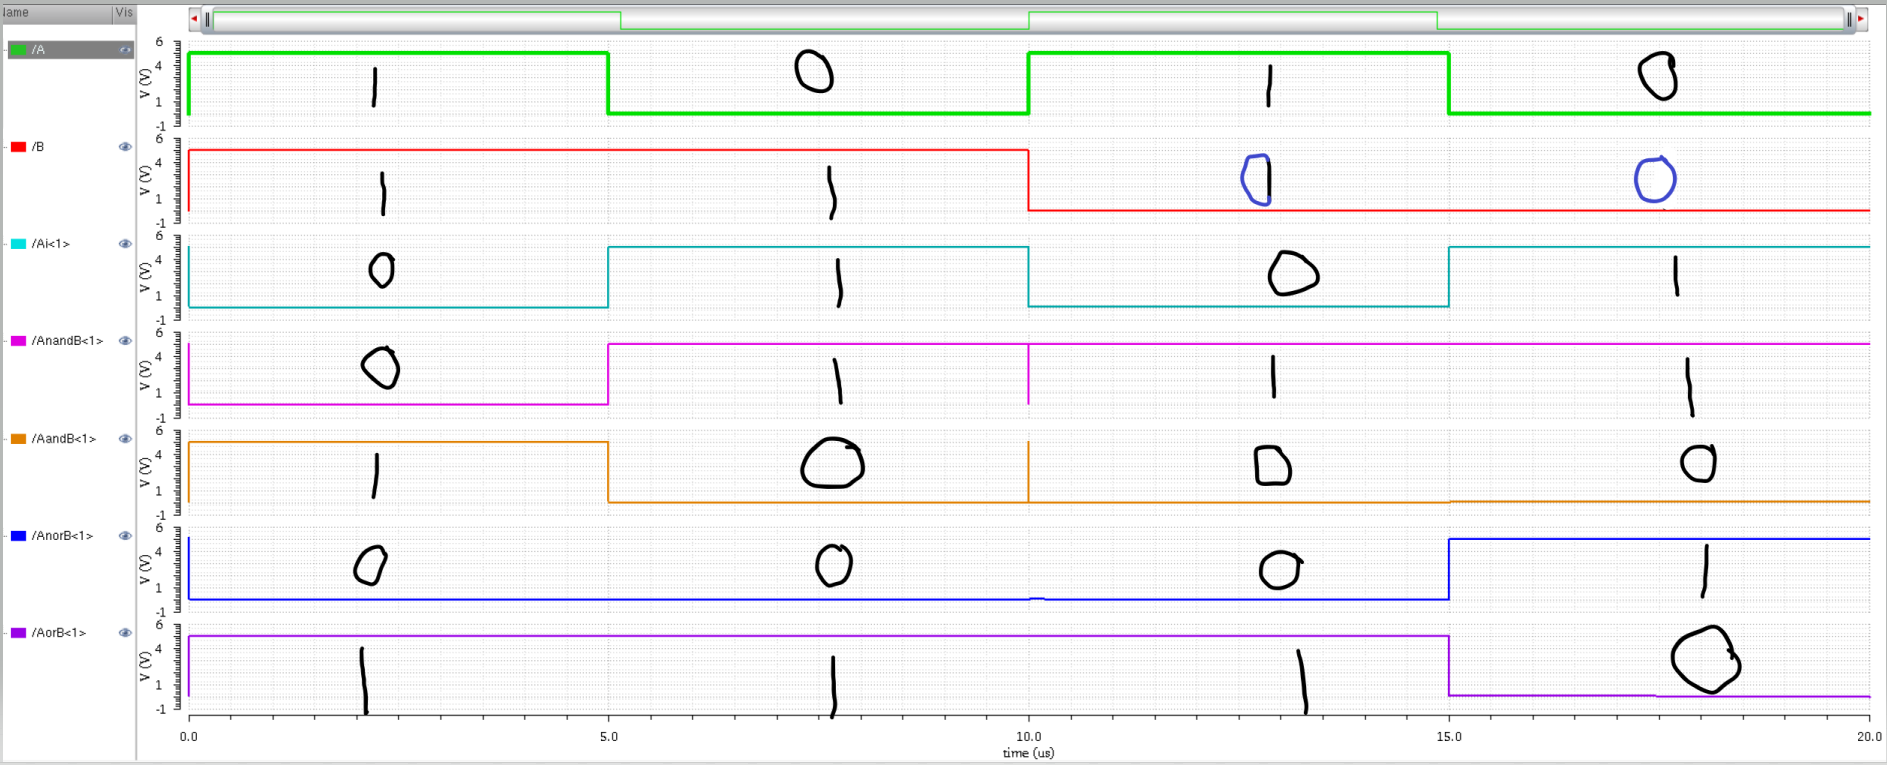Click the cyan color swatch of /Ai<1>

pos(18,244)
